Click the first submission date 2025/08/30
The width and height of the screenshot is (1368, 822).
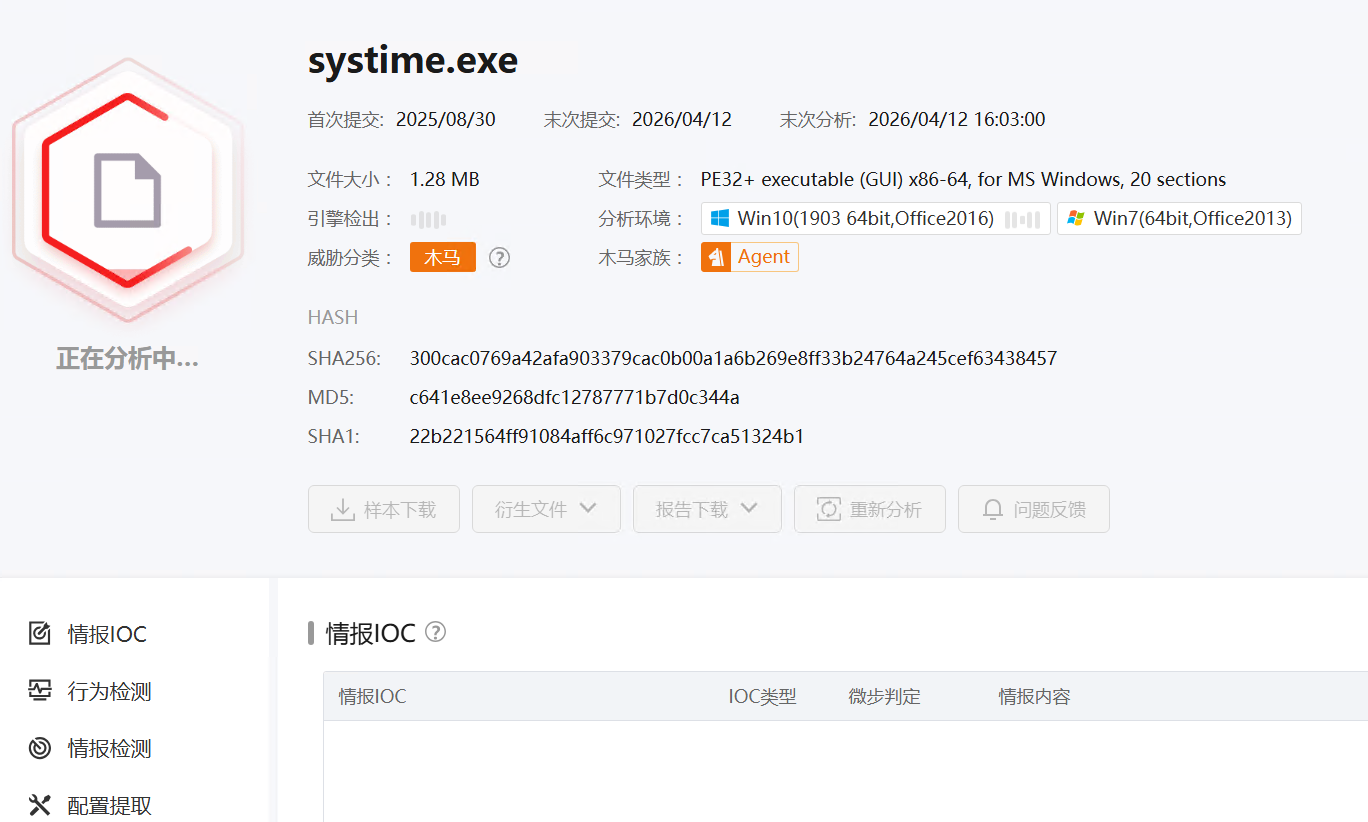pyautogui.click(x=446, y=120)
